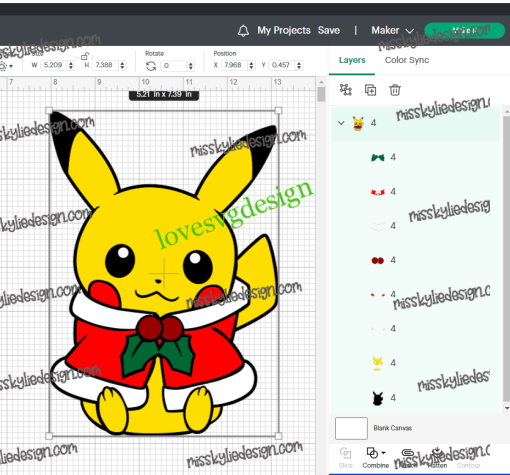Click the green Make It button
510x475 pixels.
pos(464,31)
